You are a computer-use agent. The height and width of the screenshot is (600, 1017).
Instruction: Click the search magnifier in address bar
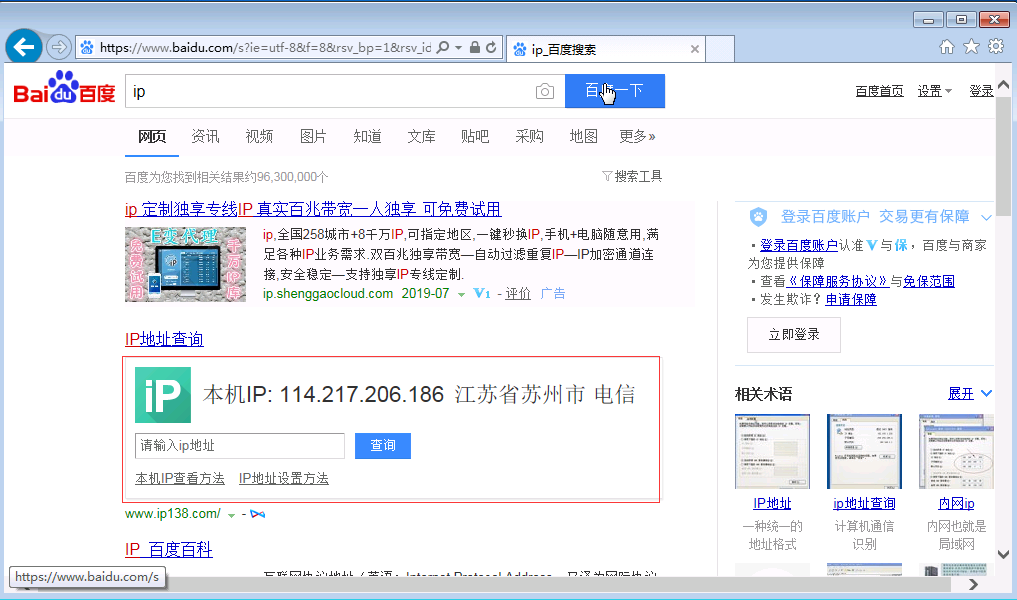point(443,47)
